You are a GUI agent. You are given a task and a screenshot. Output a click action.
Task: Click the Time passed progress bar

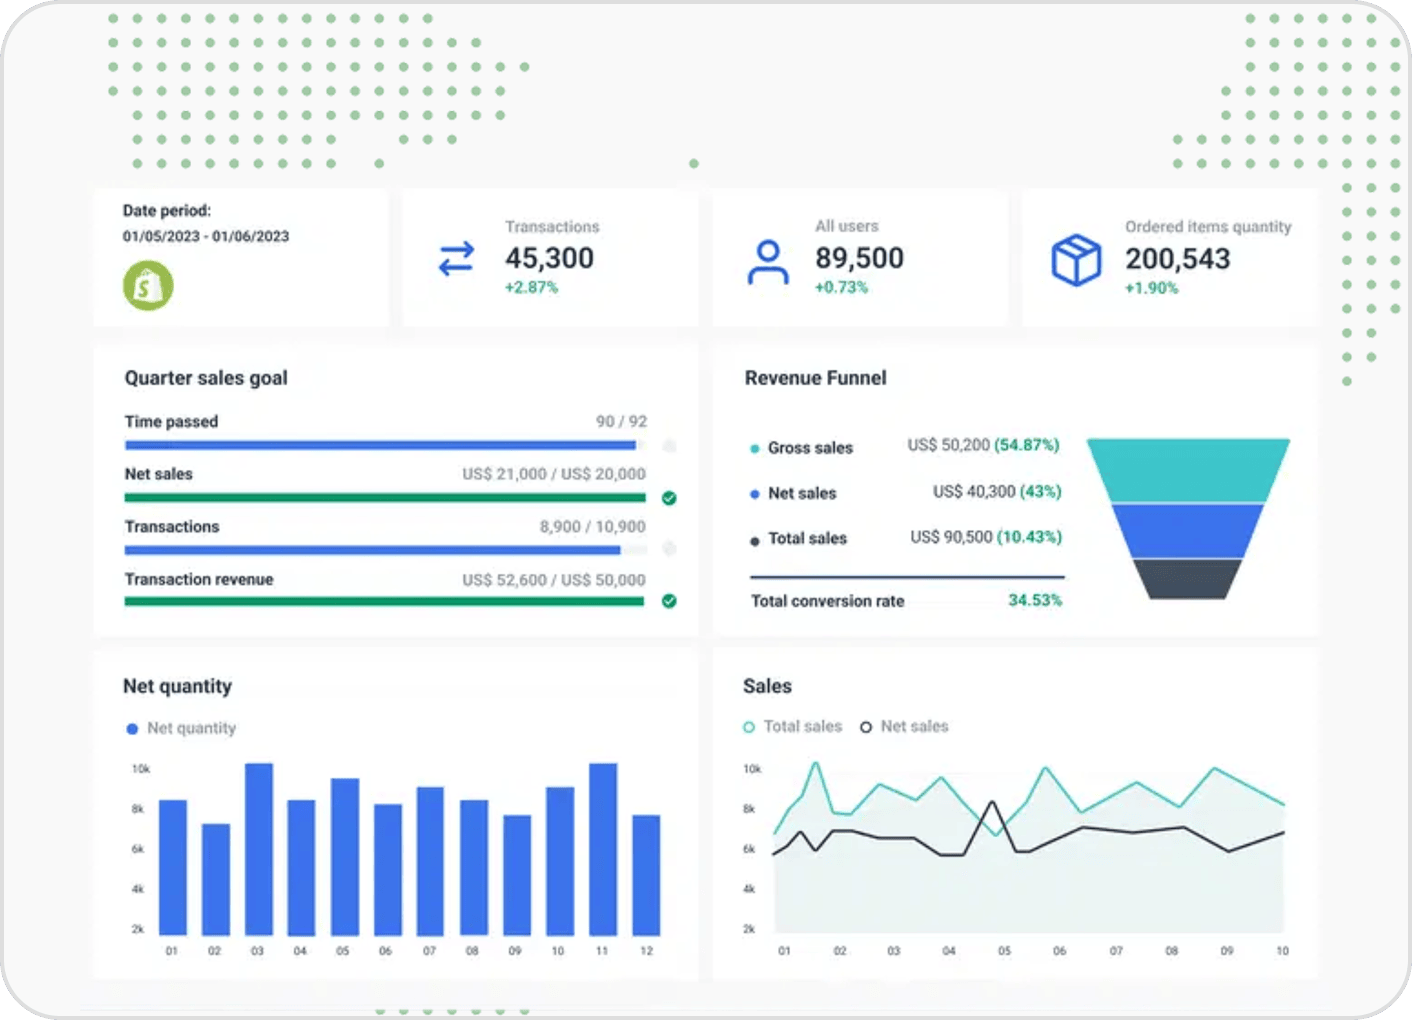point(380,446)
